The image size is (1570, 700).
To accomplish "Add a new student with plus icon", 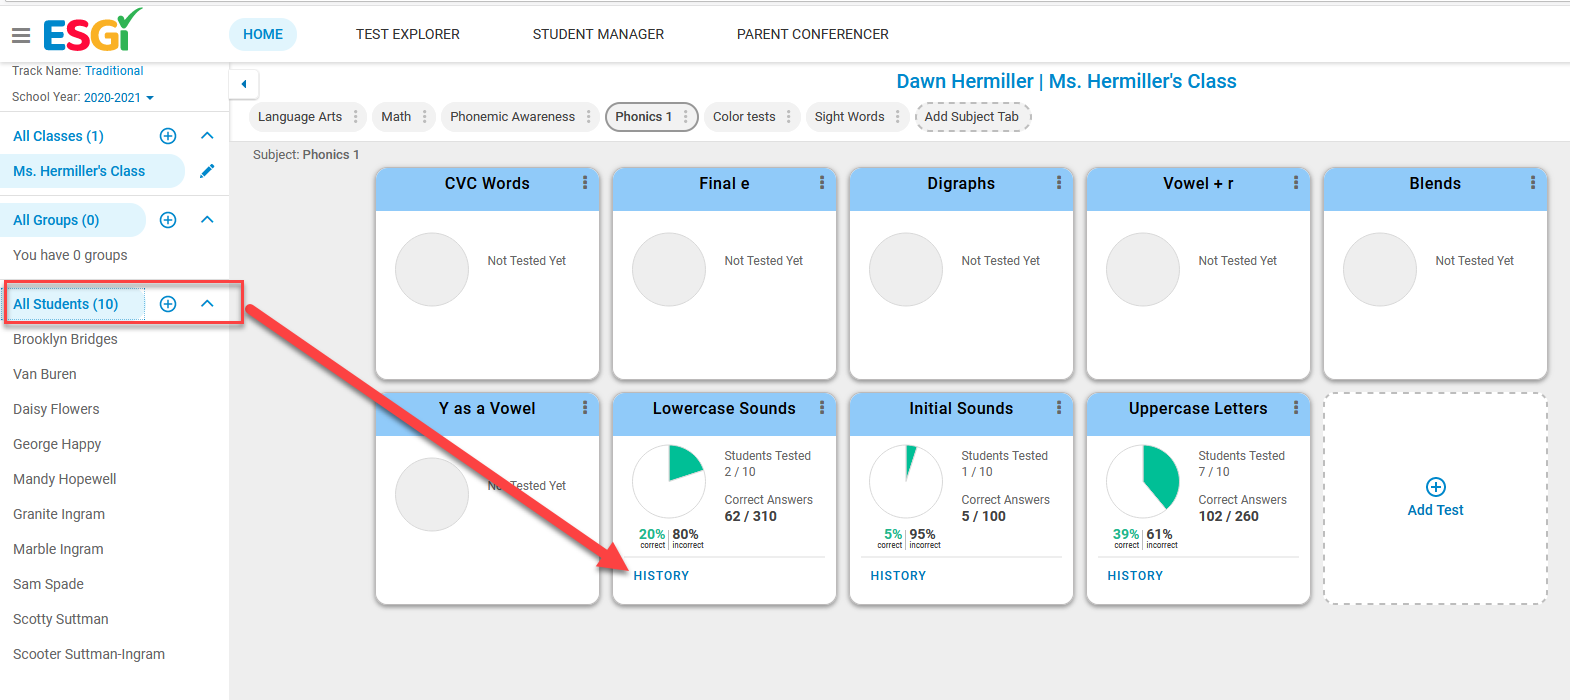I will tap(168, 304).
